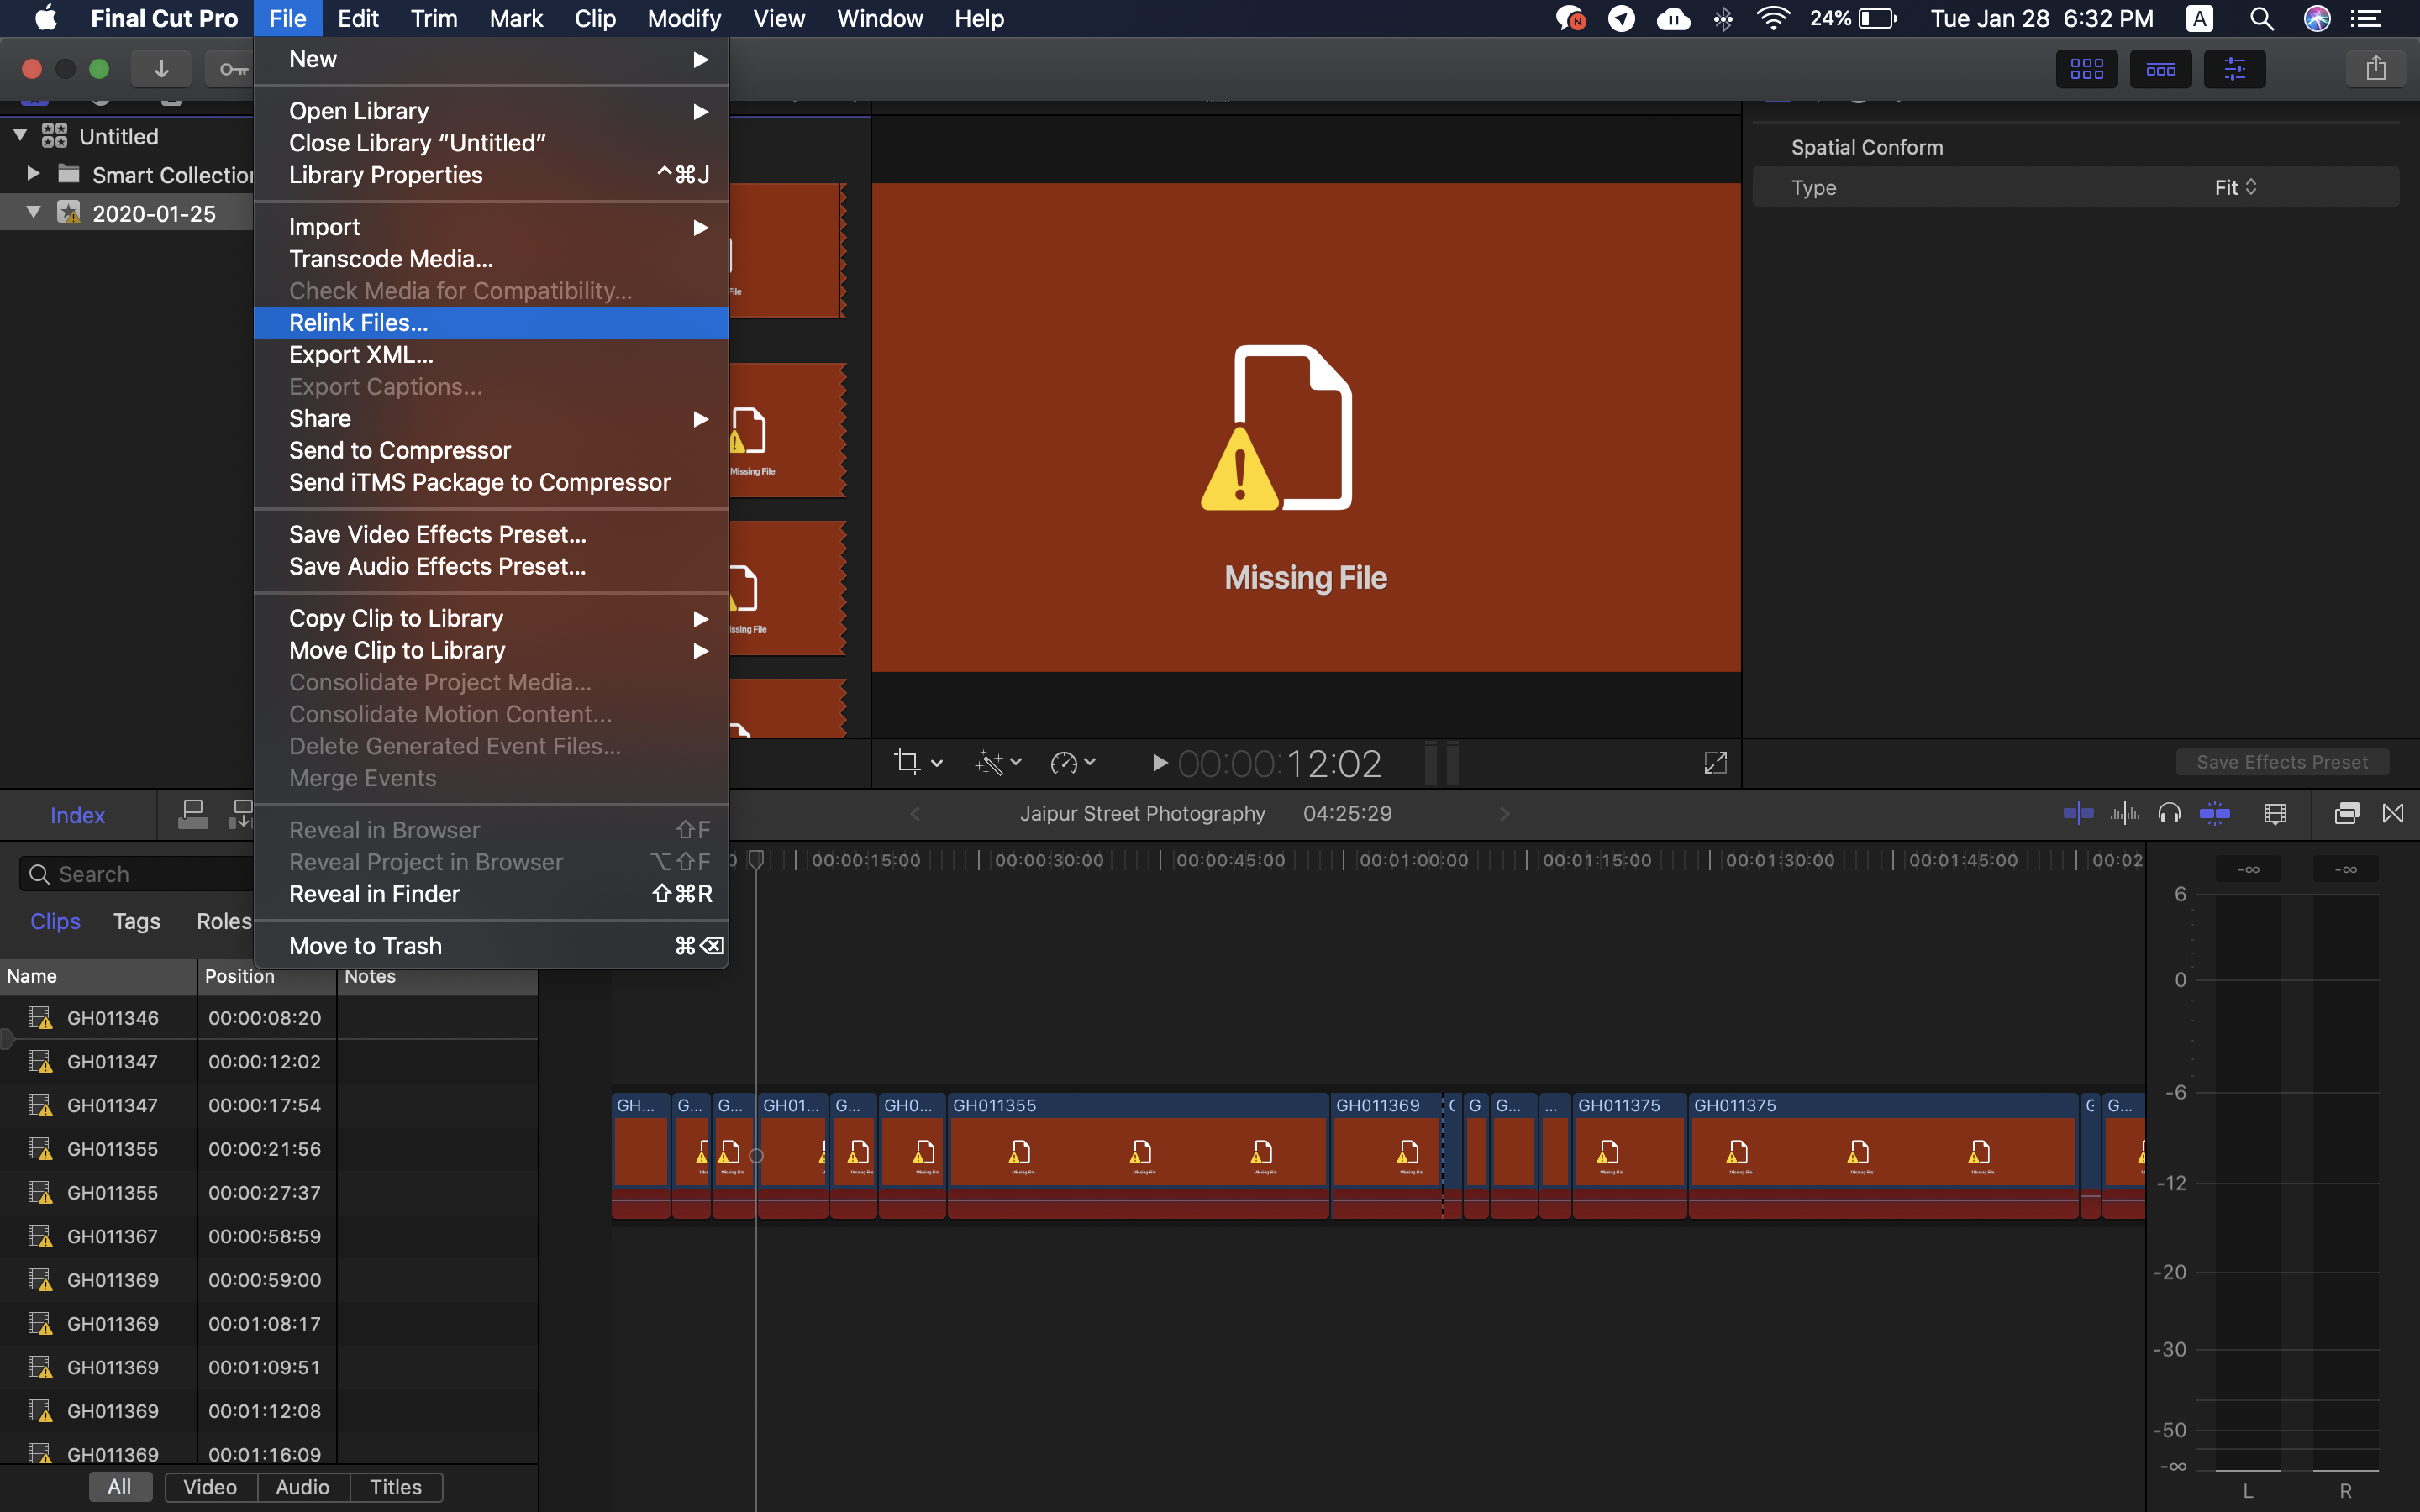Open clip appearance filmstrip icon
Image resolution: width=2420 pixels, height=1512 pixels.
click(x=2275, y=814)
